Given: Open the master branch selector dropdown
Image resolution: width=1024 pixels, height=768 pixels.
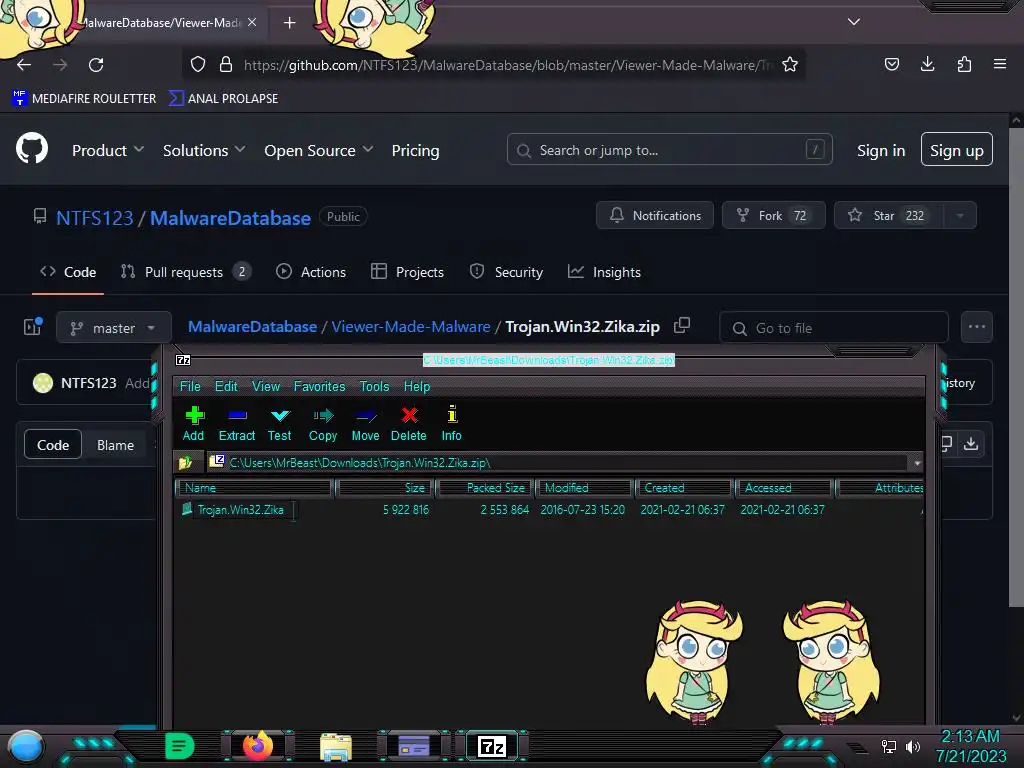Looking at the screenshot, I should click(113, 327).
